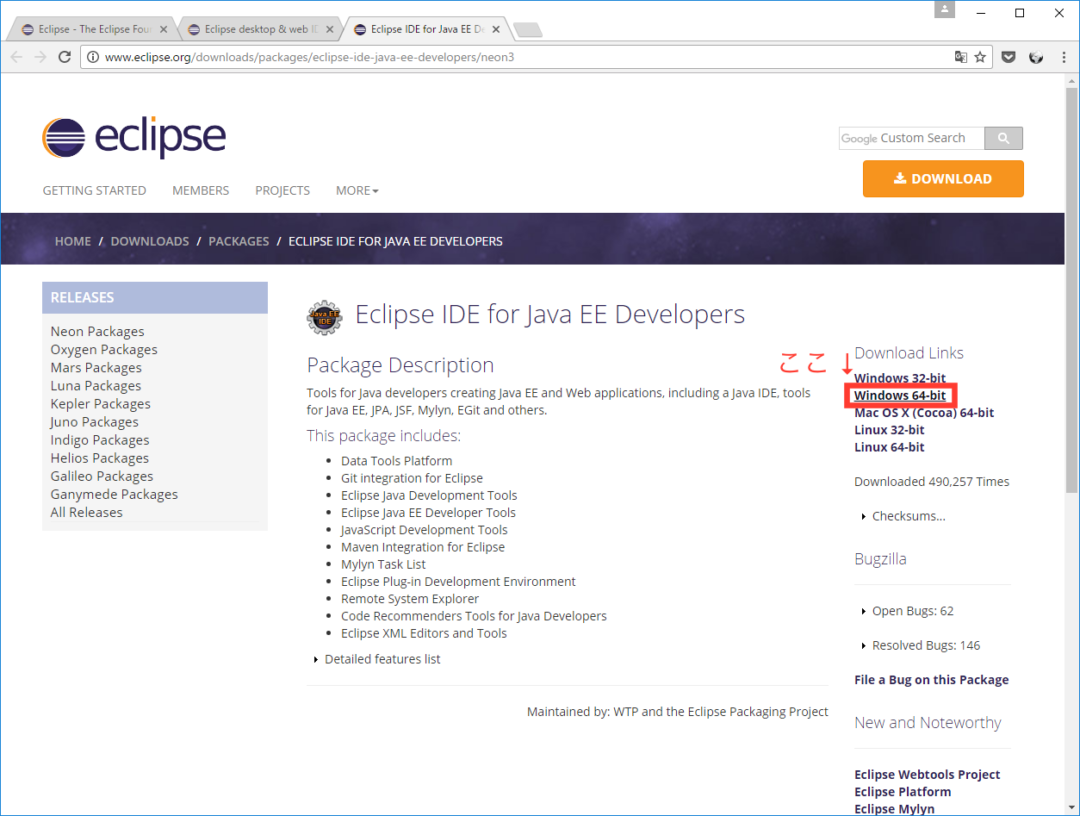Expand the MORE dropdown menu
The height and width of the screenshot is (816, 1080).
click(357, 191)
